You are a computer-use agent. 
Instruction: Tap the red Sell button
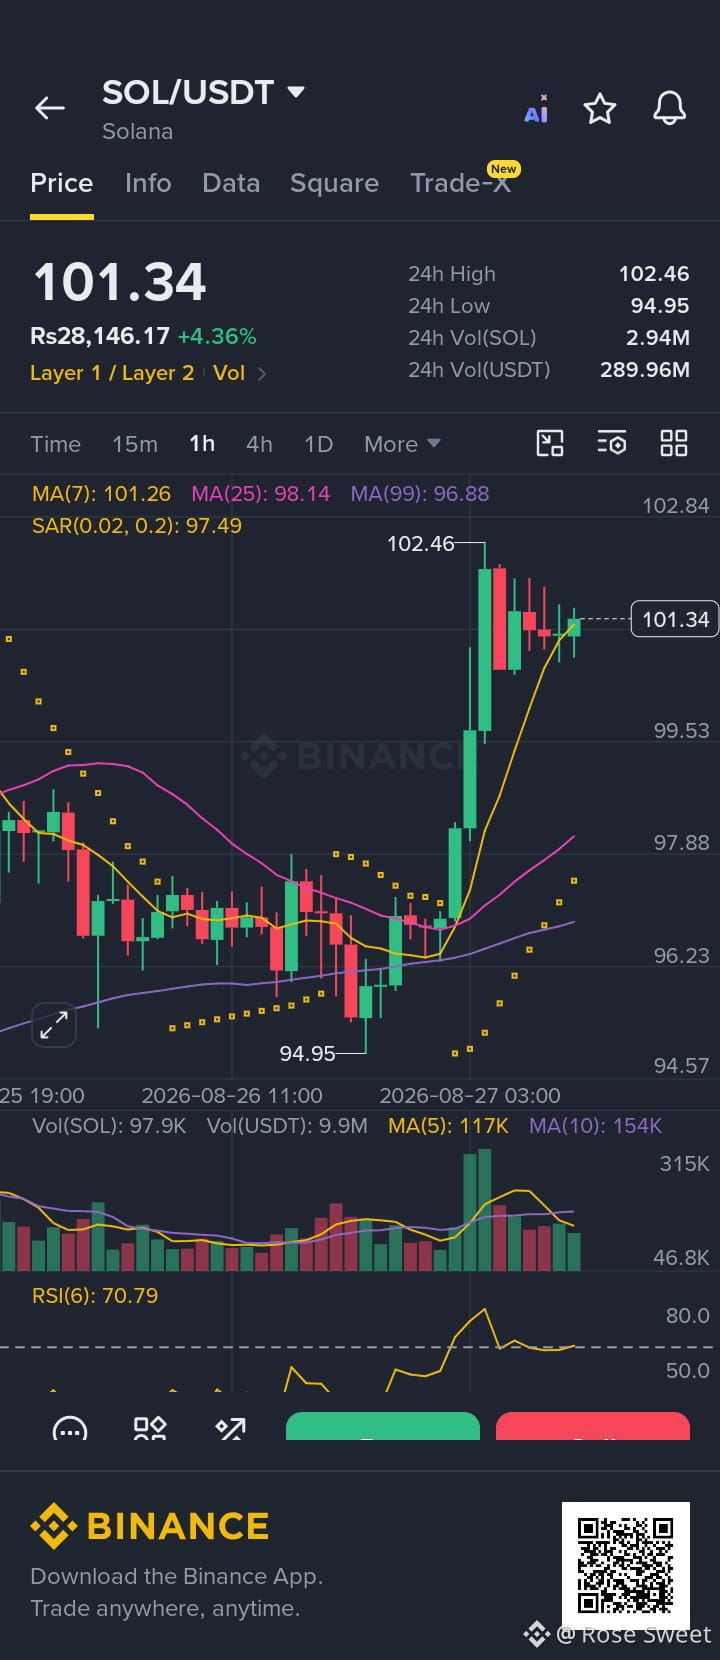pos(593,1427)
